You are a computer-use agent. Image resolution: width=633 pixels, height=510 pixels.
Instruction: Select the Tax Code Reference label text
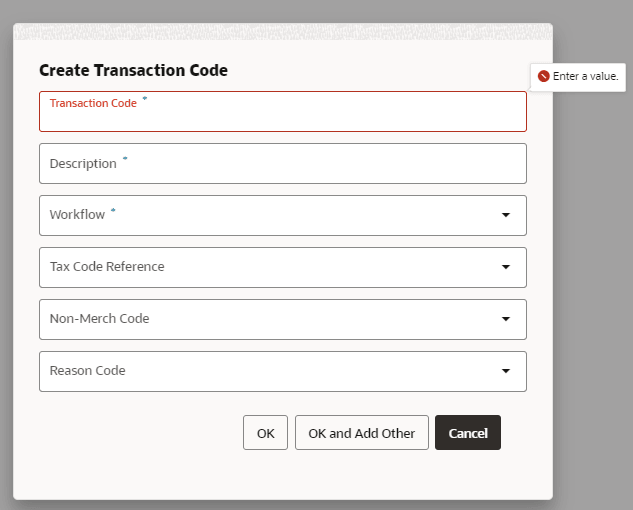[107, 267]
